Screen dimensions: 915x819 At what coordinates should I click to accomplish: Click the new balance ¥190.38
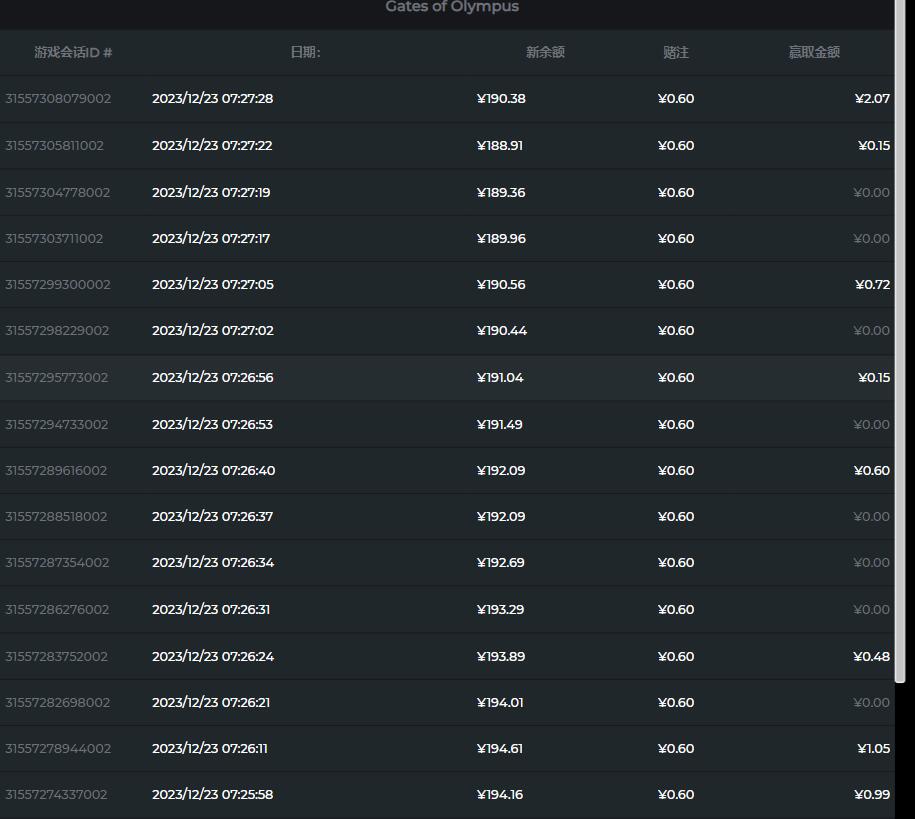(501, 99)
